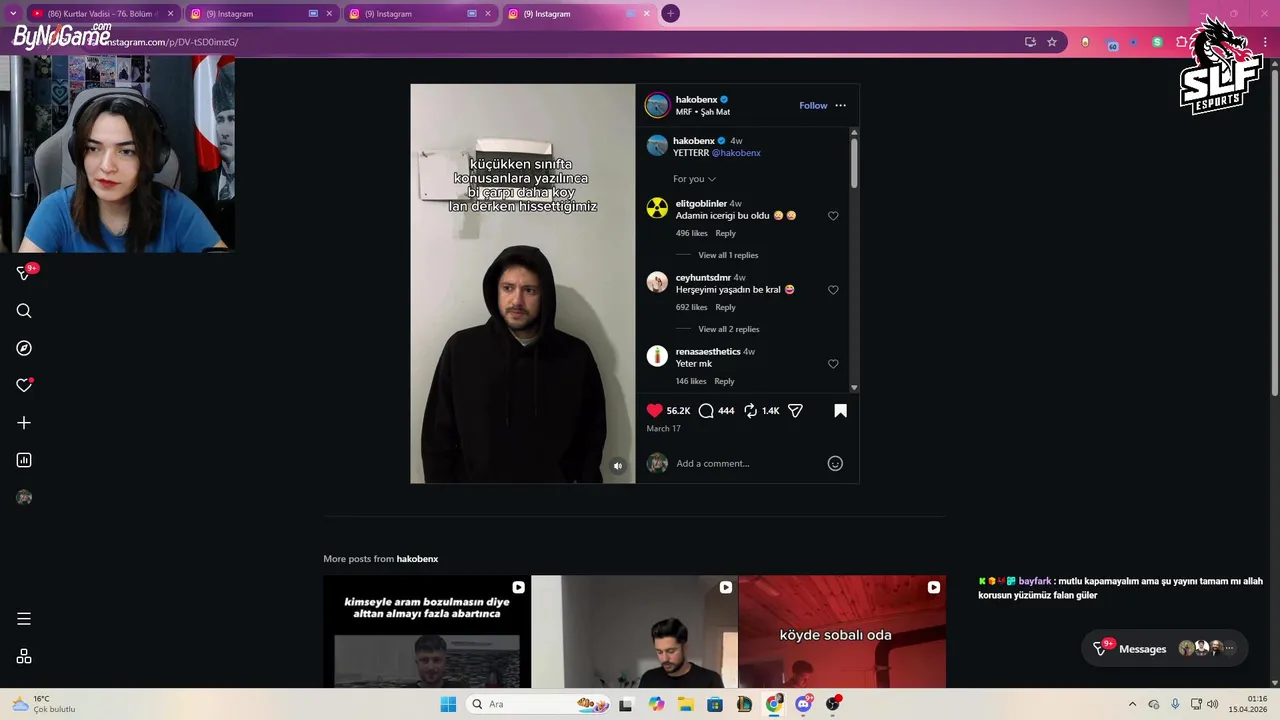1280x720 pixels.
Task: Create a new post with plus icon
Action: pos(24,423)
